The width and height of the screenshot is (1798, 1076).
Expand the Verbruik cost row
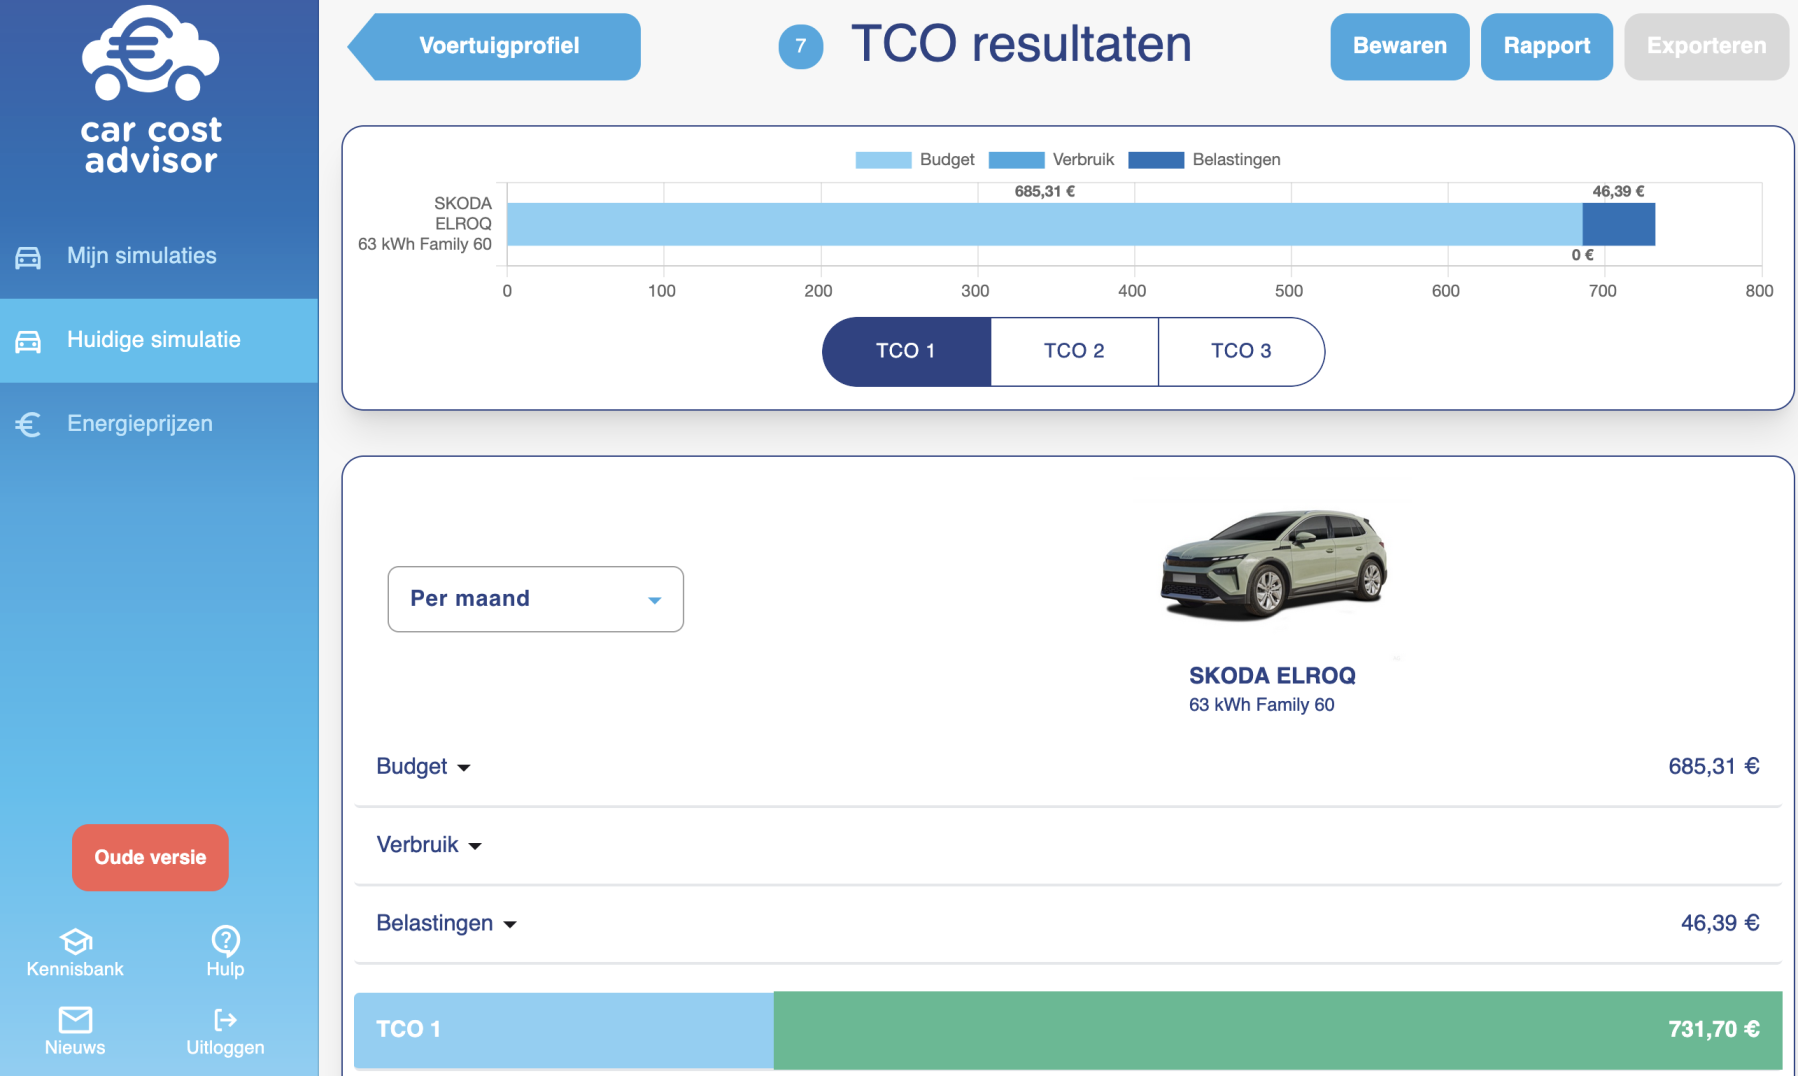point(429,845)
